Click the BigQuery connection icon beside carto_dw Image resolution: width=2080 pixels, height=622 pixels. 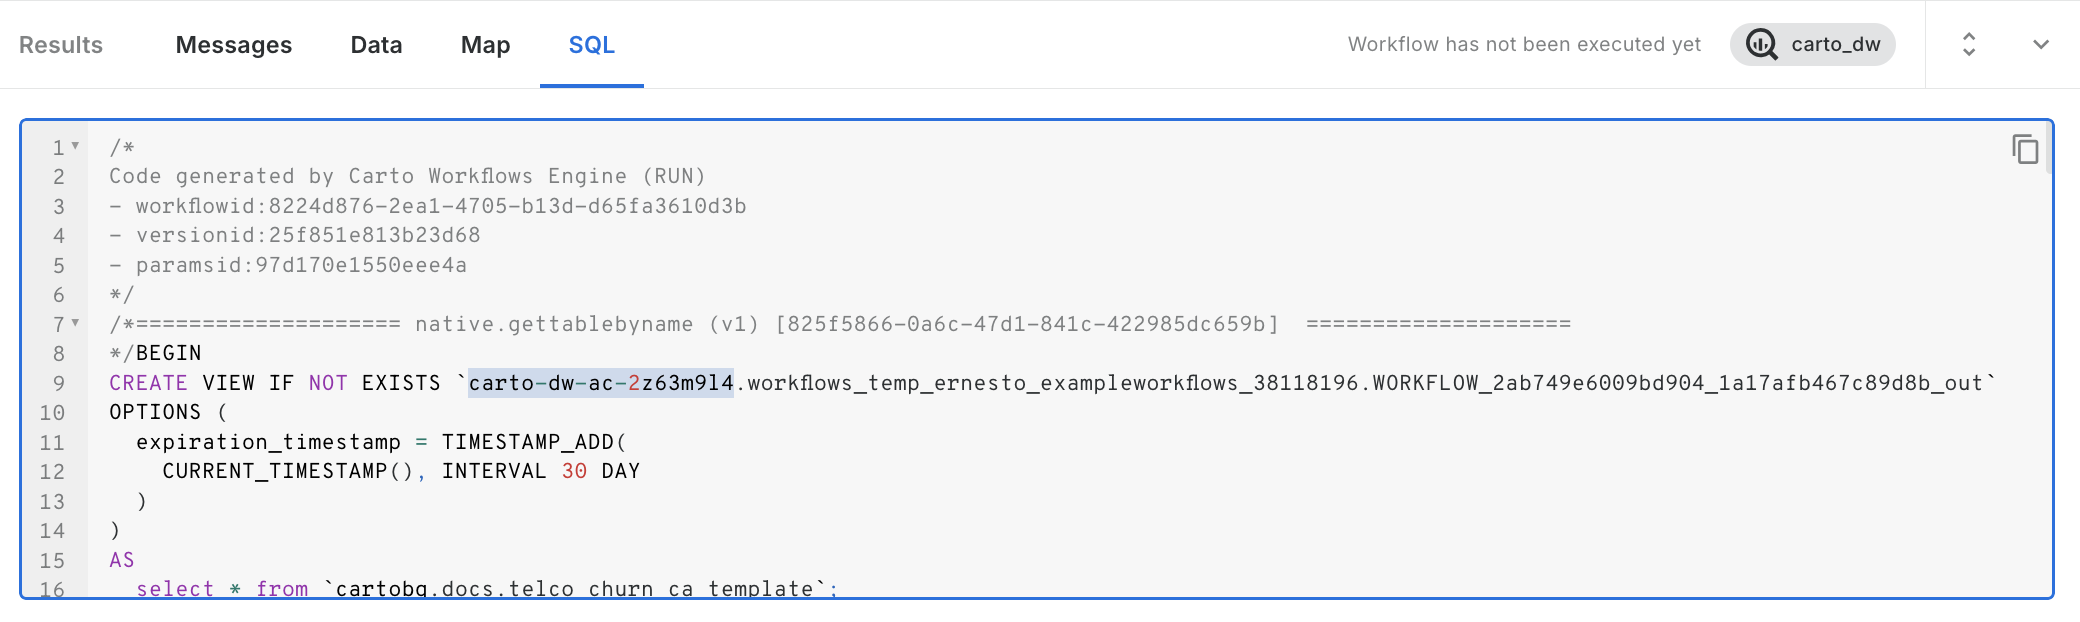[1761, 44]
